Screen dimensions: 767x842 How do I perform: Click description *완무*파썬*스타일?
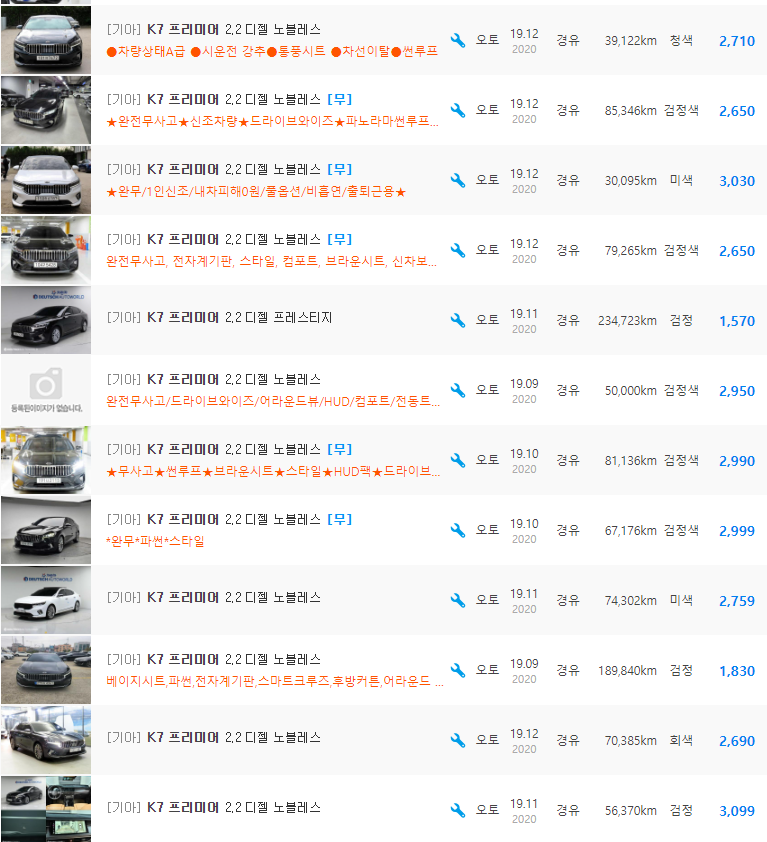(155, 541)
